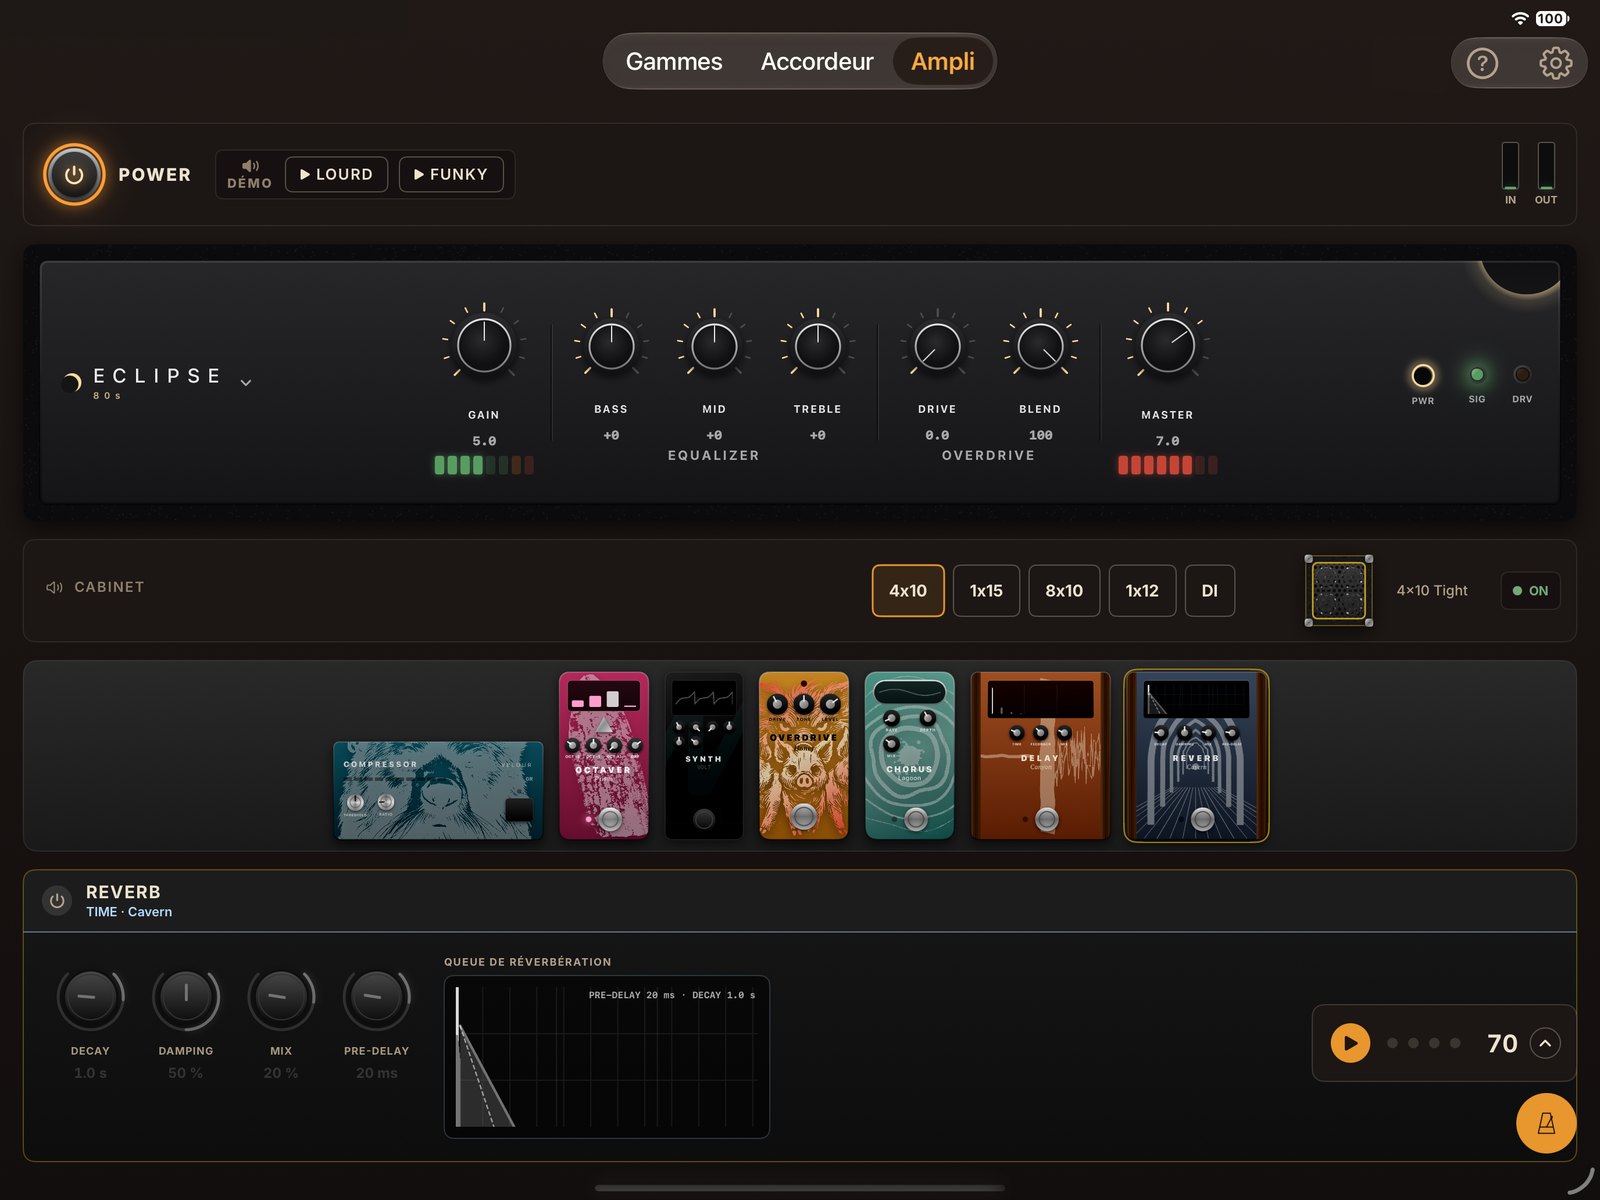Click the Eclipse crescent logo icon
1600x1200 pixels.
point(72,382)
